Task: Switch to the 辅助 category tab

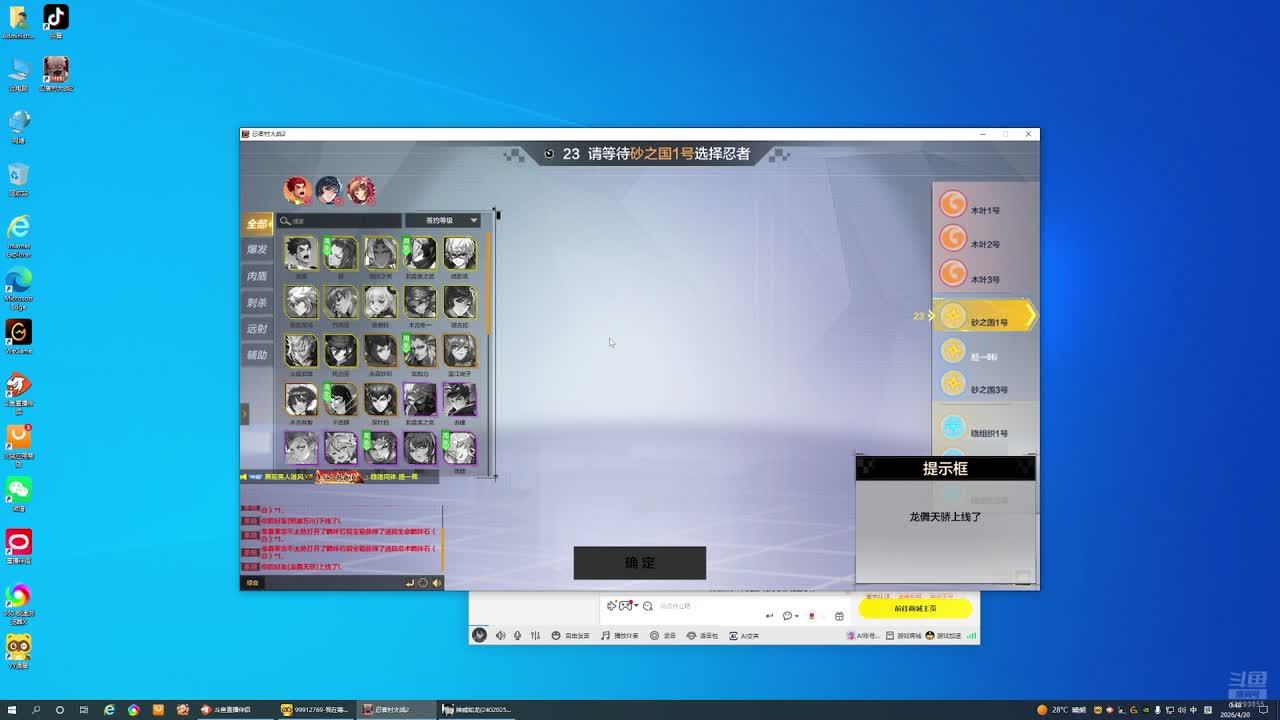Action: pyautogui.click(x=257, y=355)
